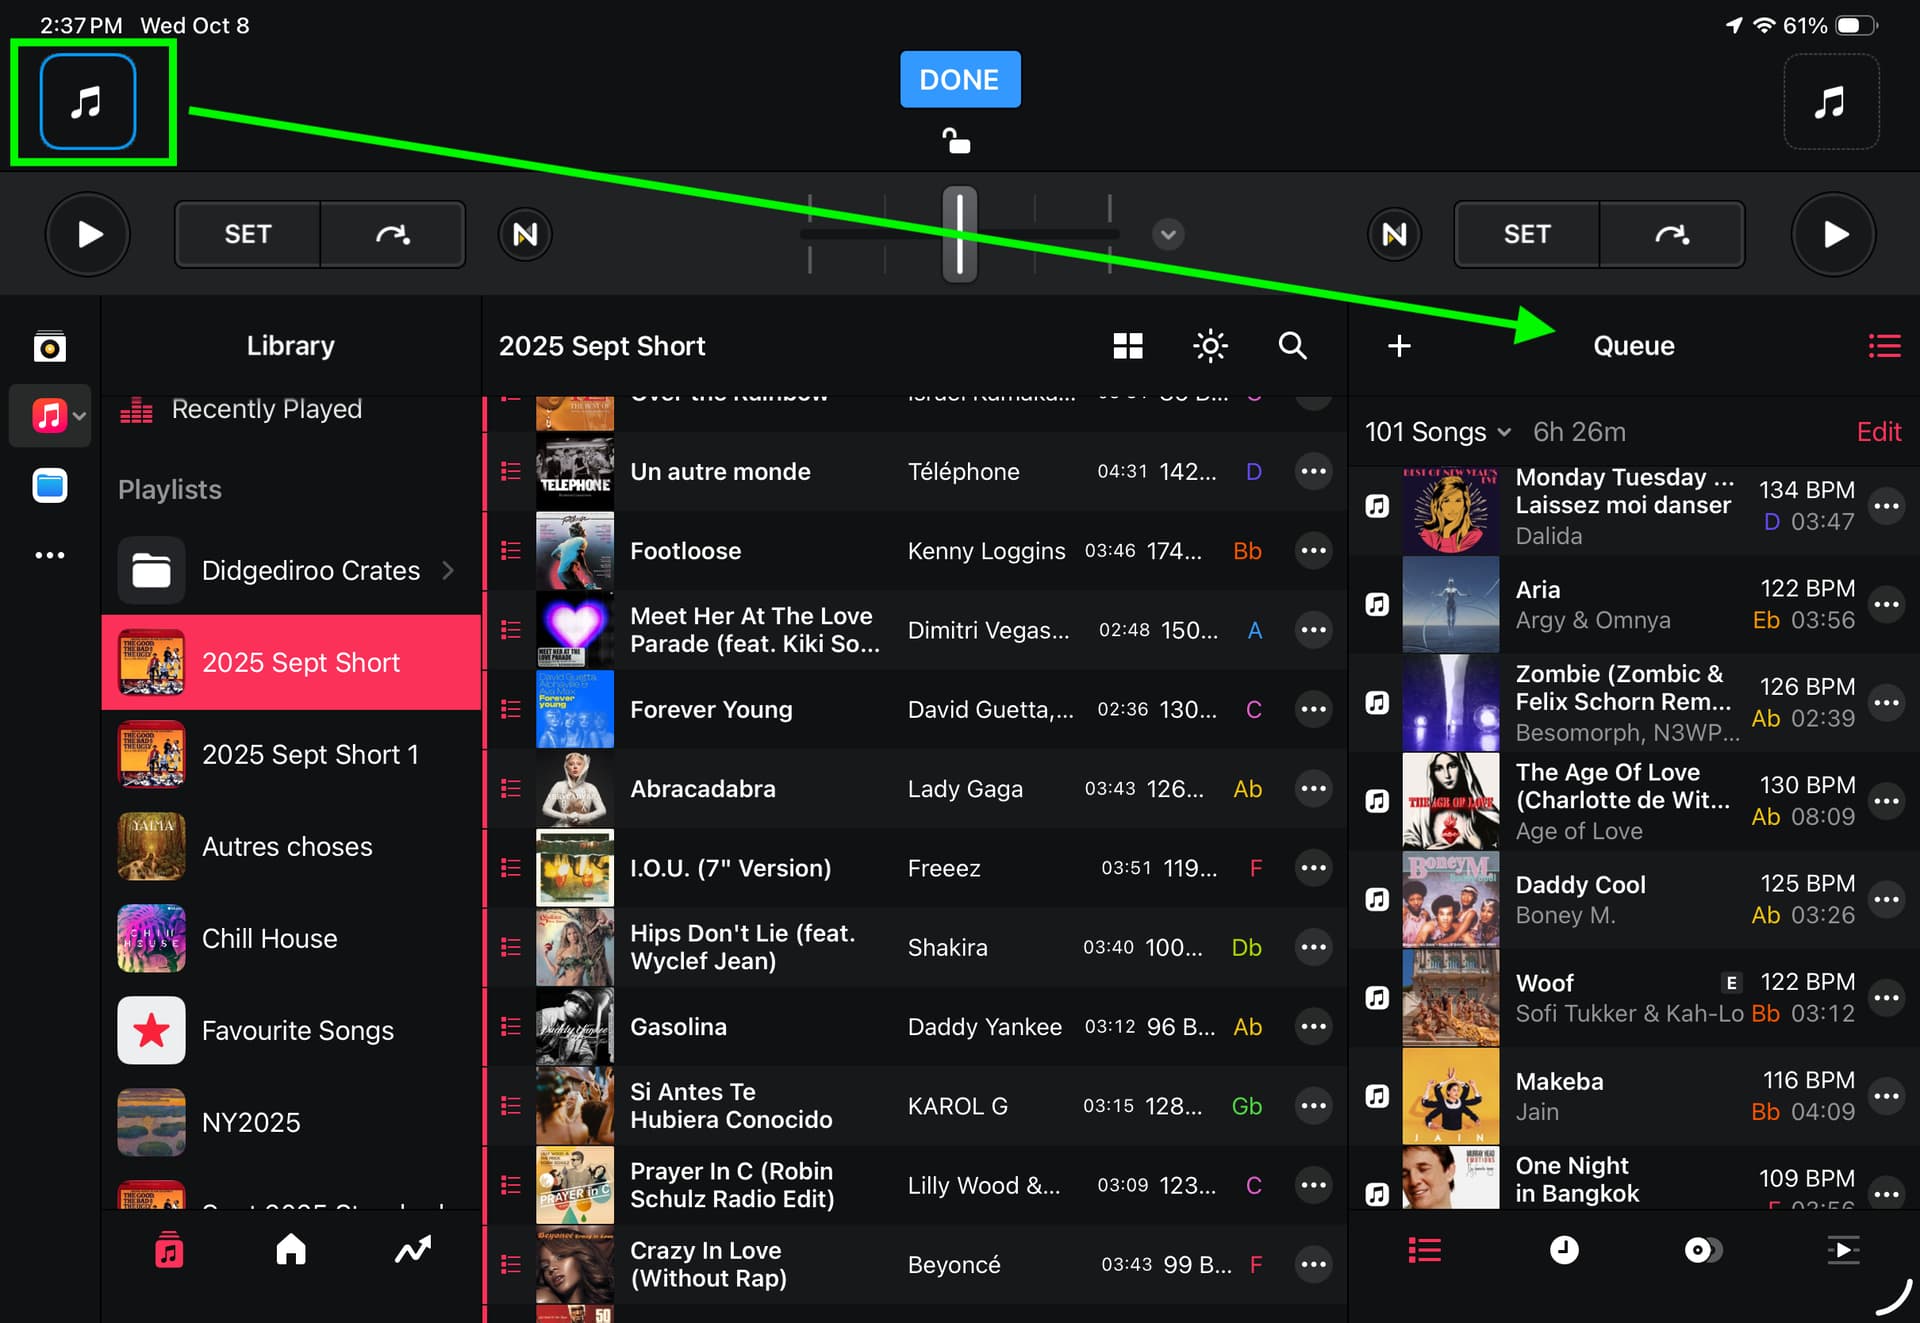The height and width of the screenshot is (1323, 1920).
Task: Select the history clock tab icon
Action: pyautogui.click(x=1564, y=1250)
